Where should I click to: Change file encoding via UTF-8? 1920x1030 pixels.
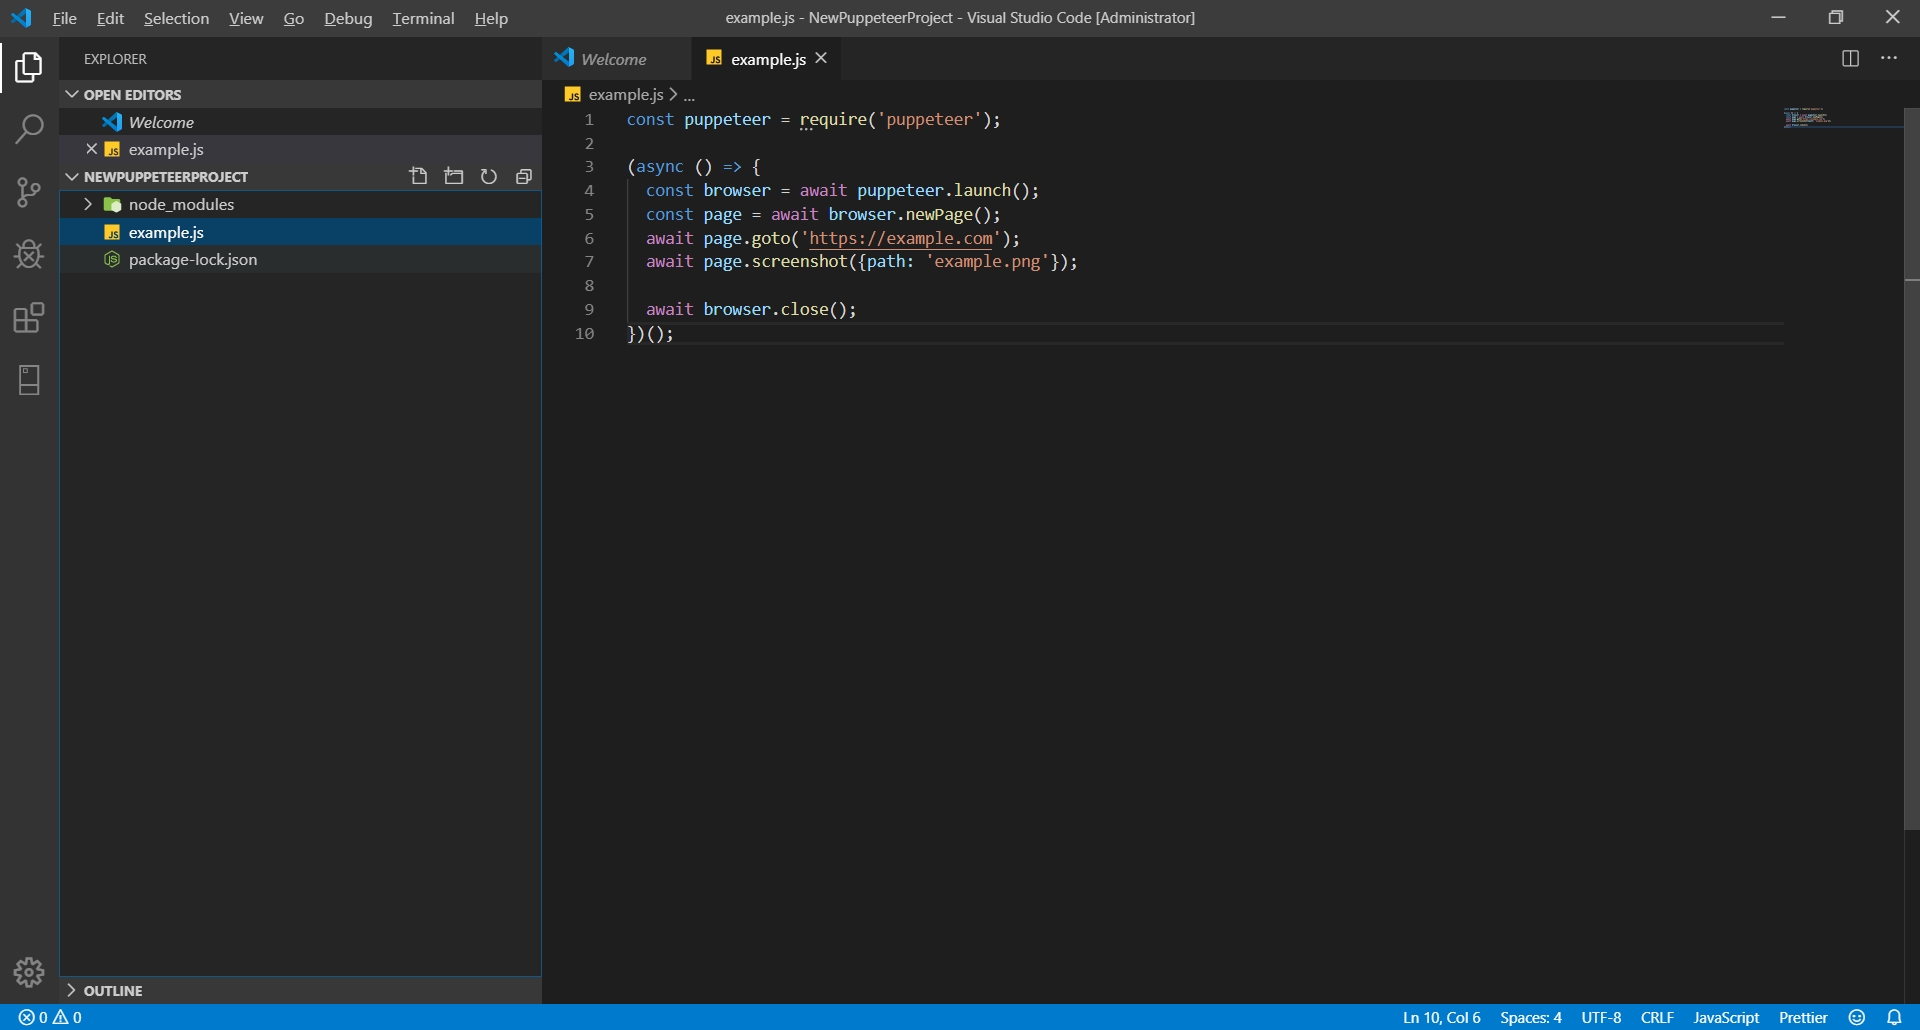click(x=1601, y=1017)
